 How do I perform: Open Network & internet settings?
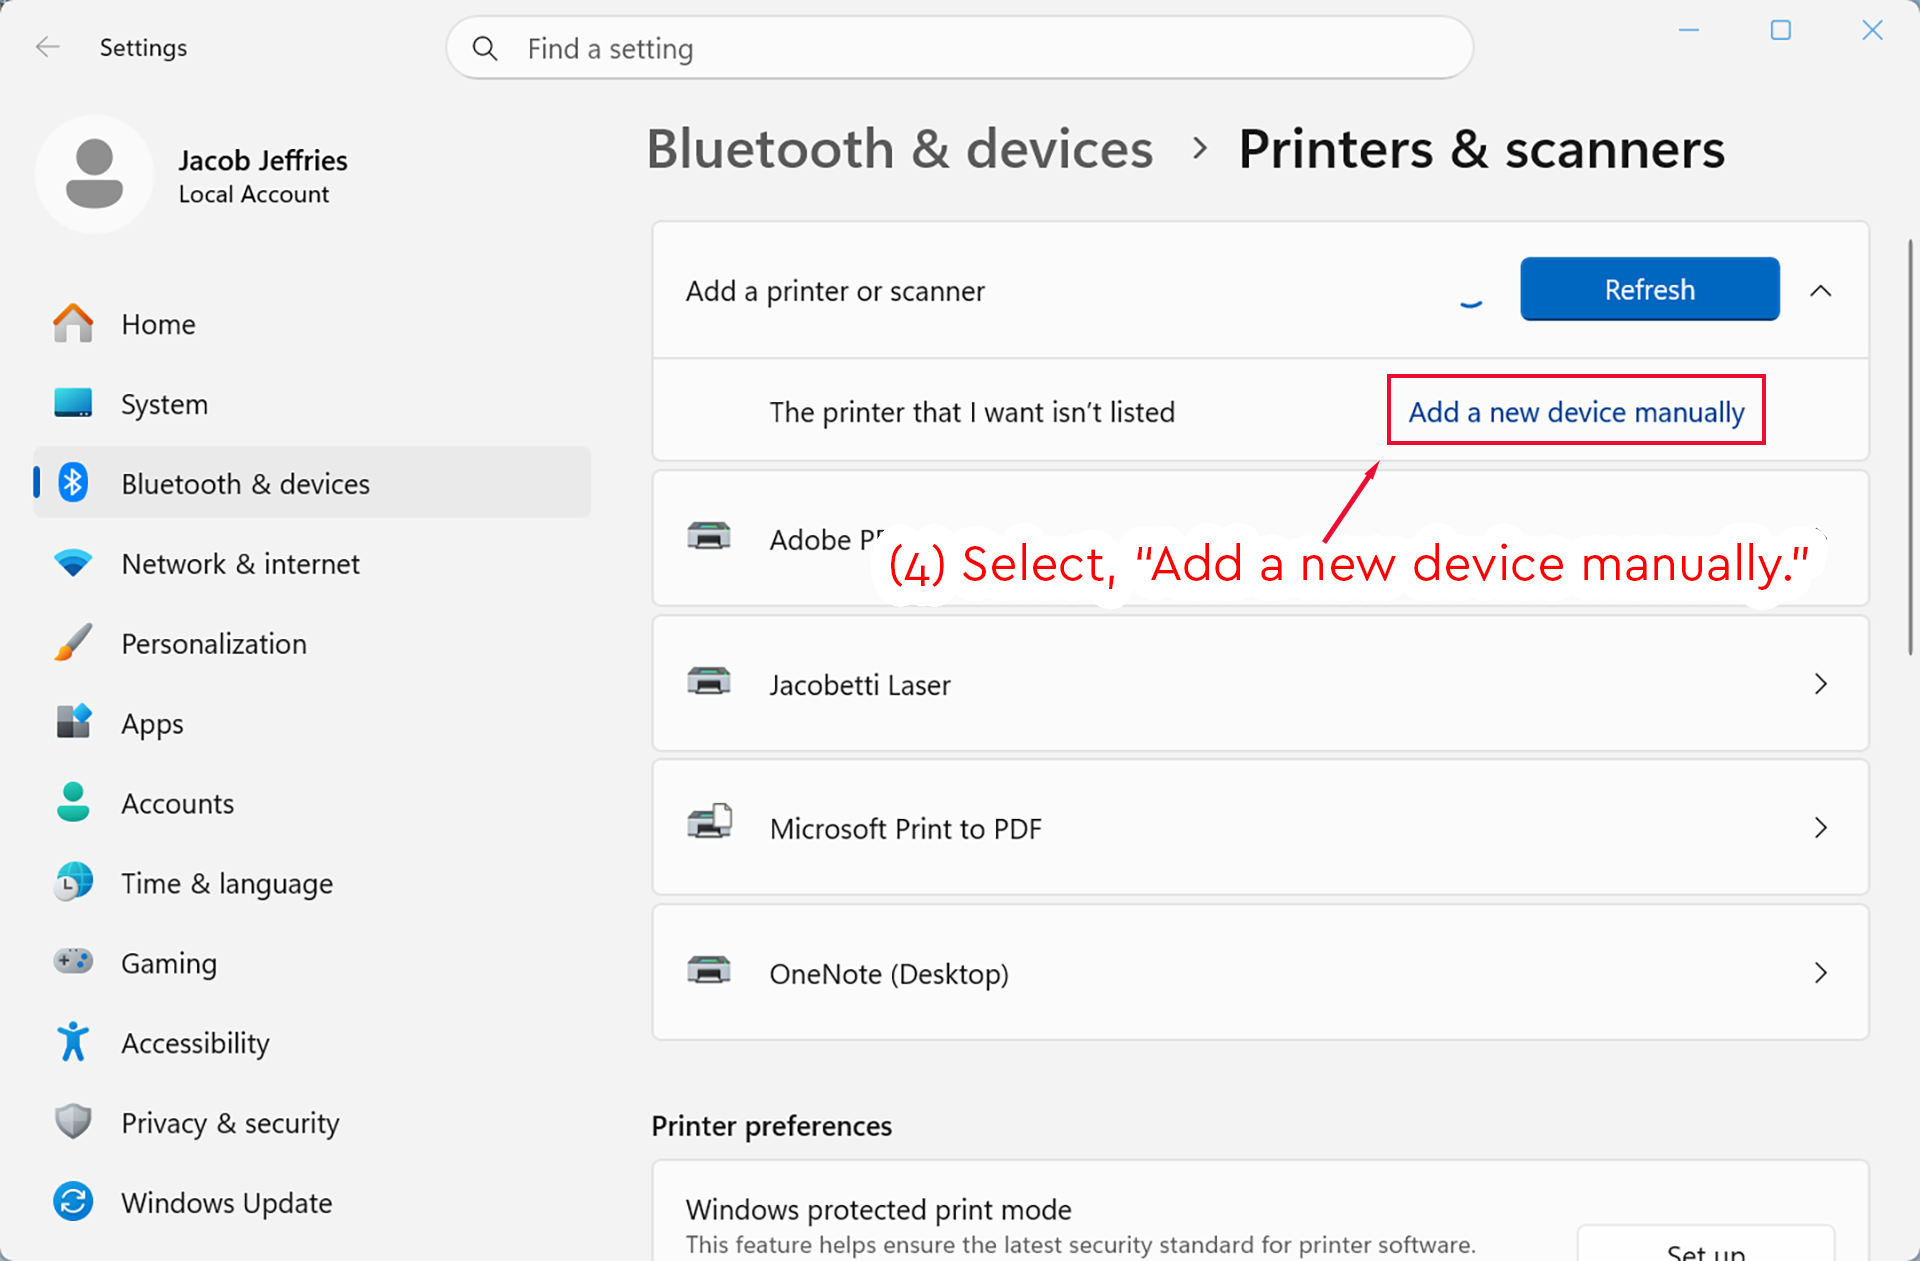(312, 564)
